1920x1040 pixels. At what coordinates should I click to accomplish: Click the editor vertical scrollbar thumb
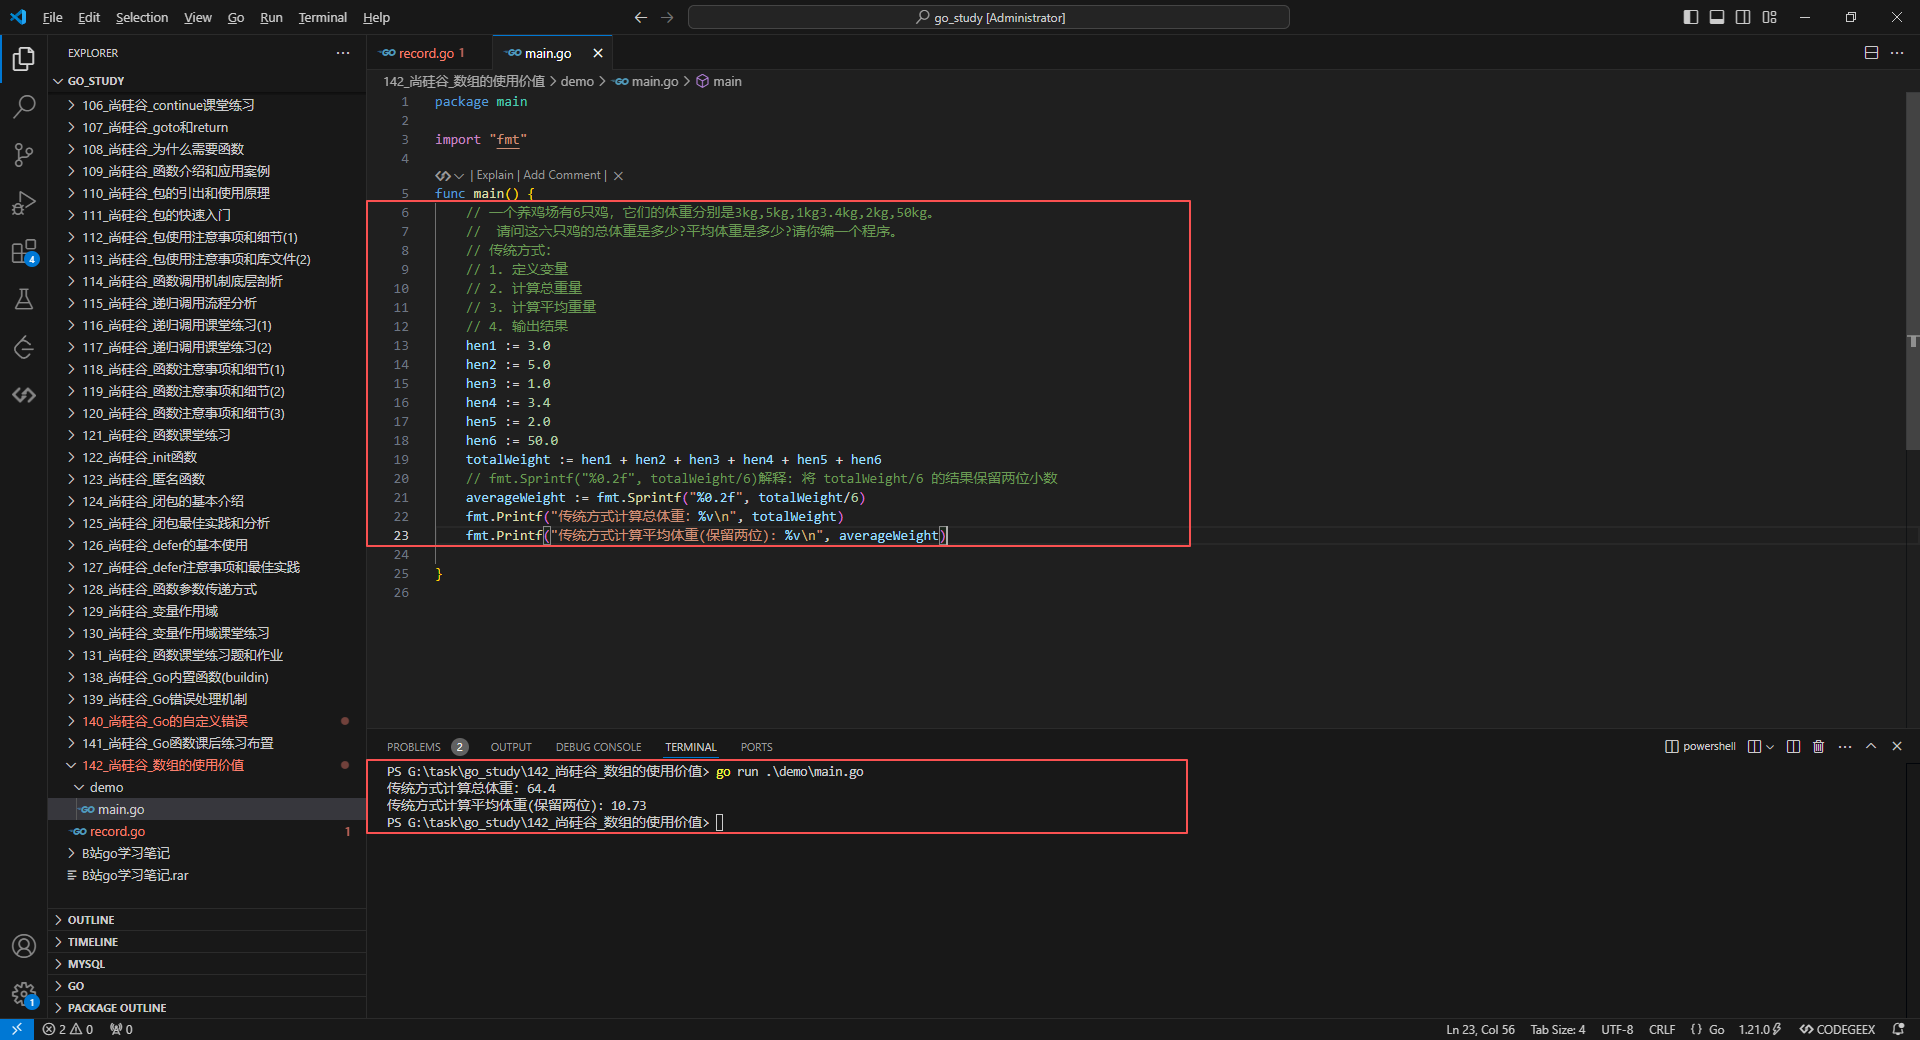tap(1912, 270)
